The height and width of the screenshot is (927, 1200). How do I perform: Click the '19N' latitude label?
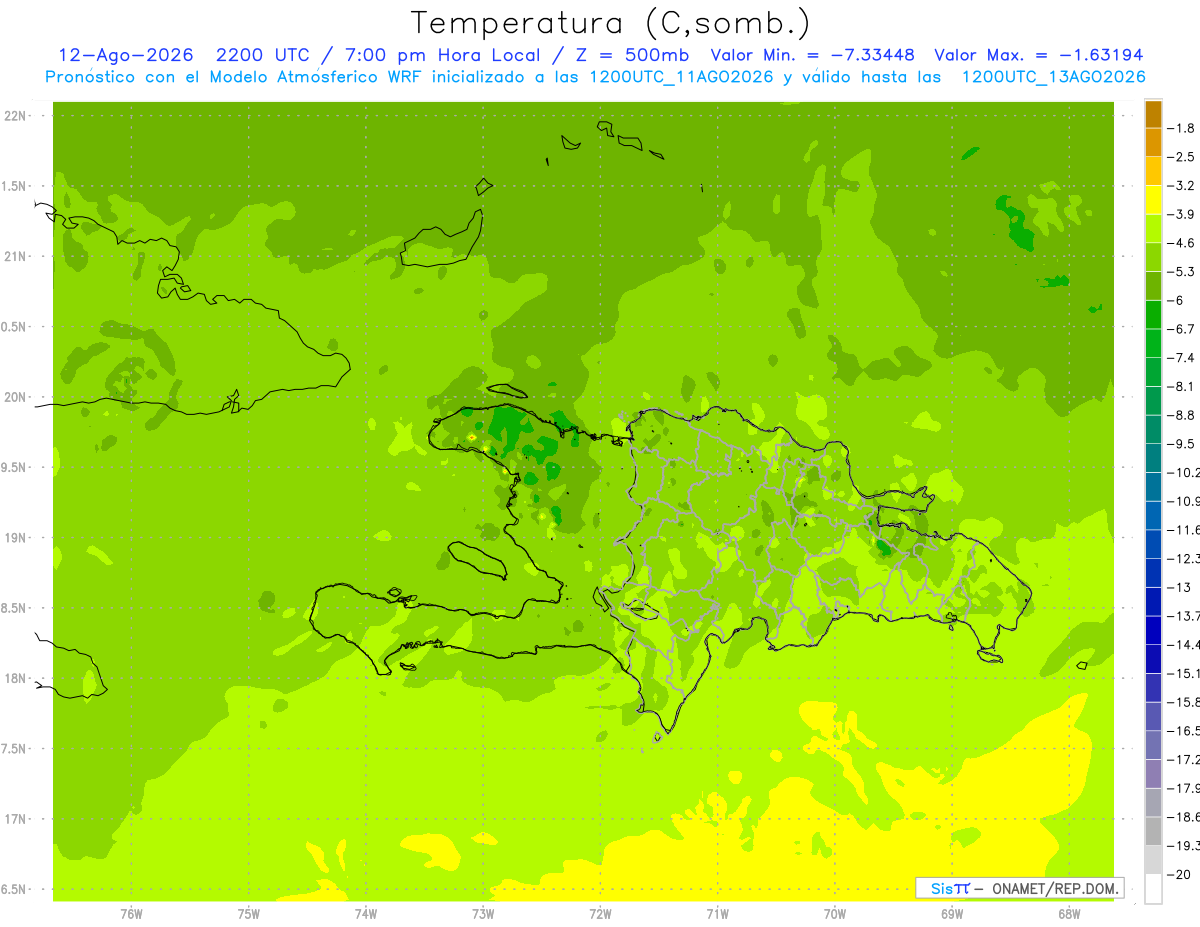click(x=15, y=538)
